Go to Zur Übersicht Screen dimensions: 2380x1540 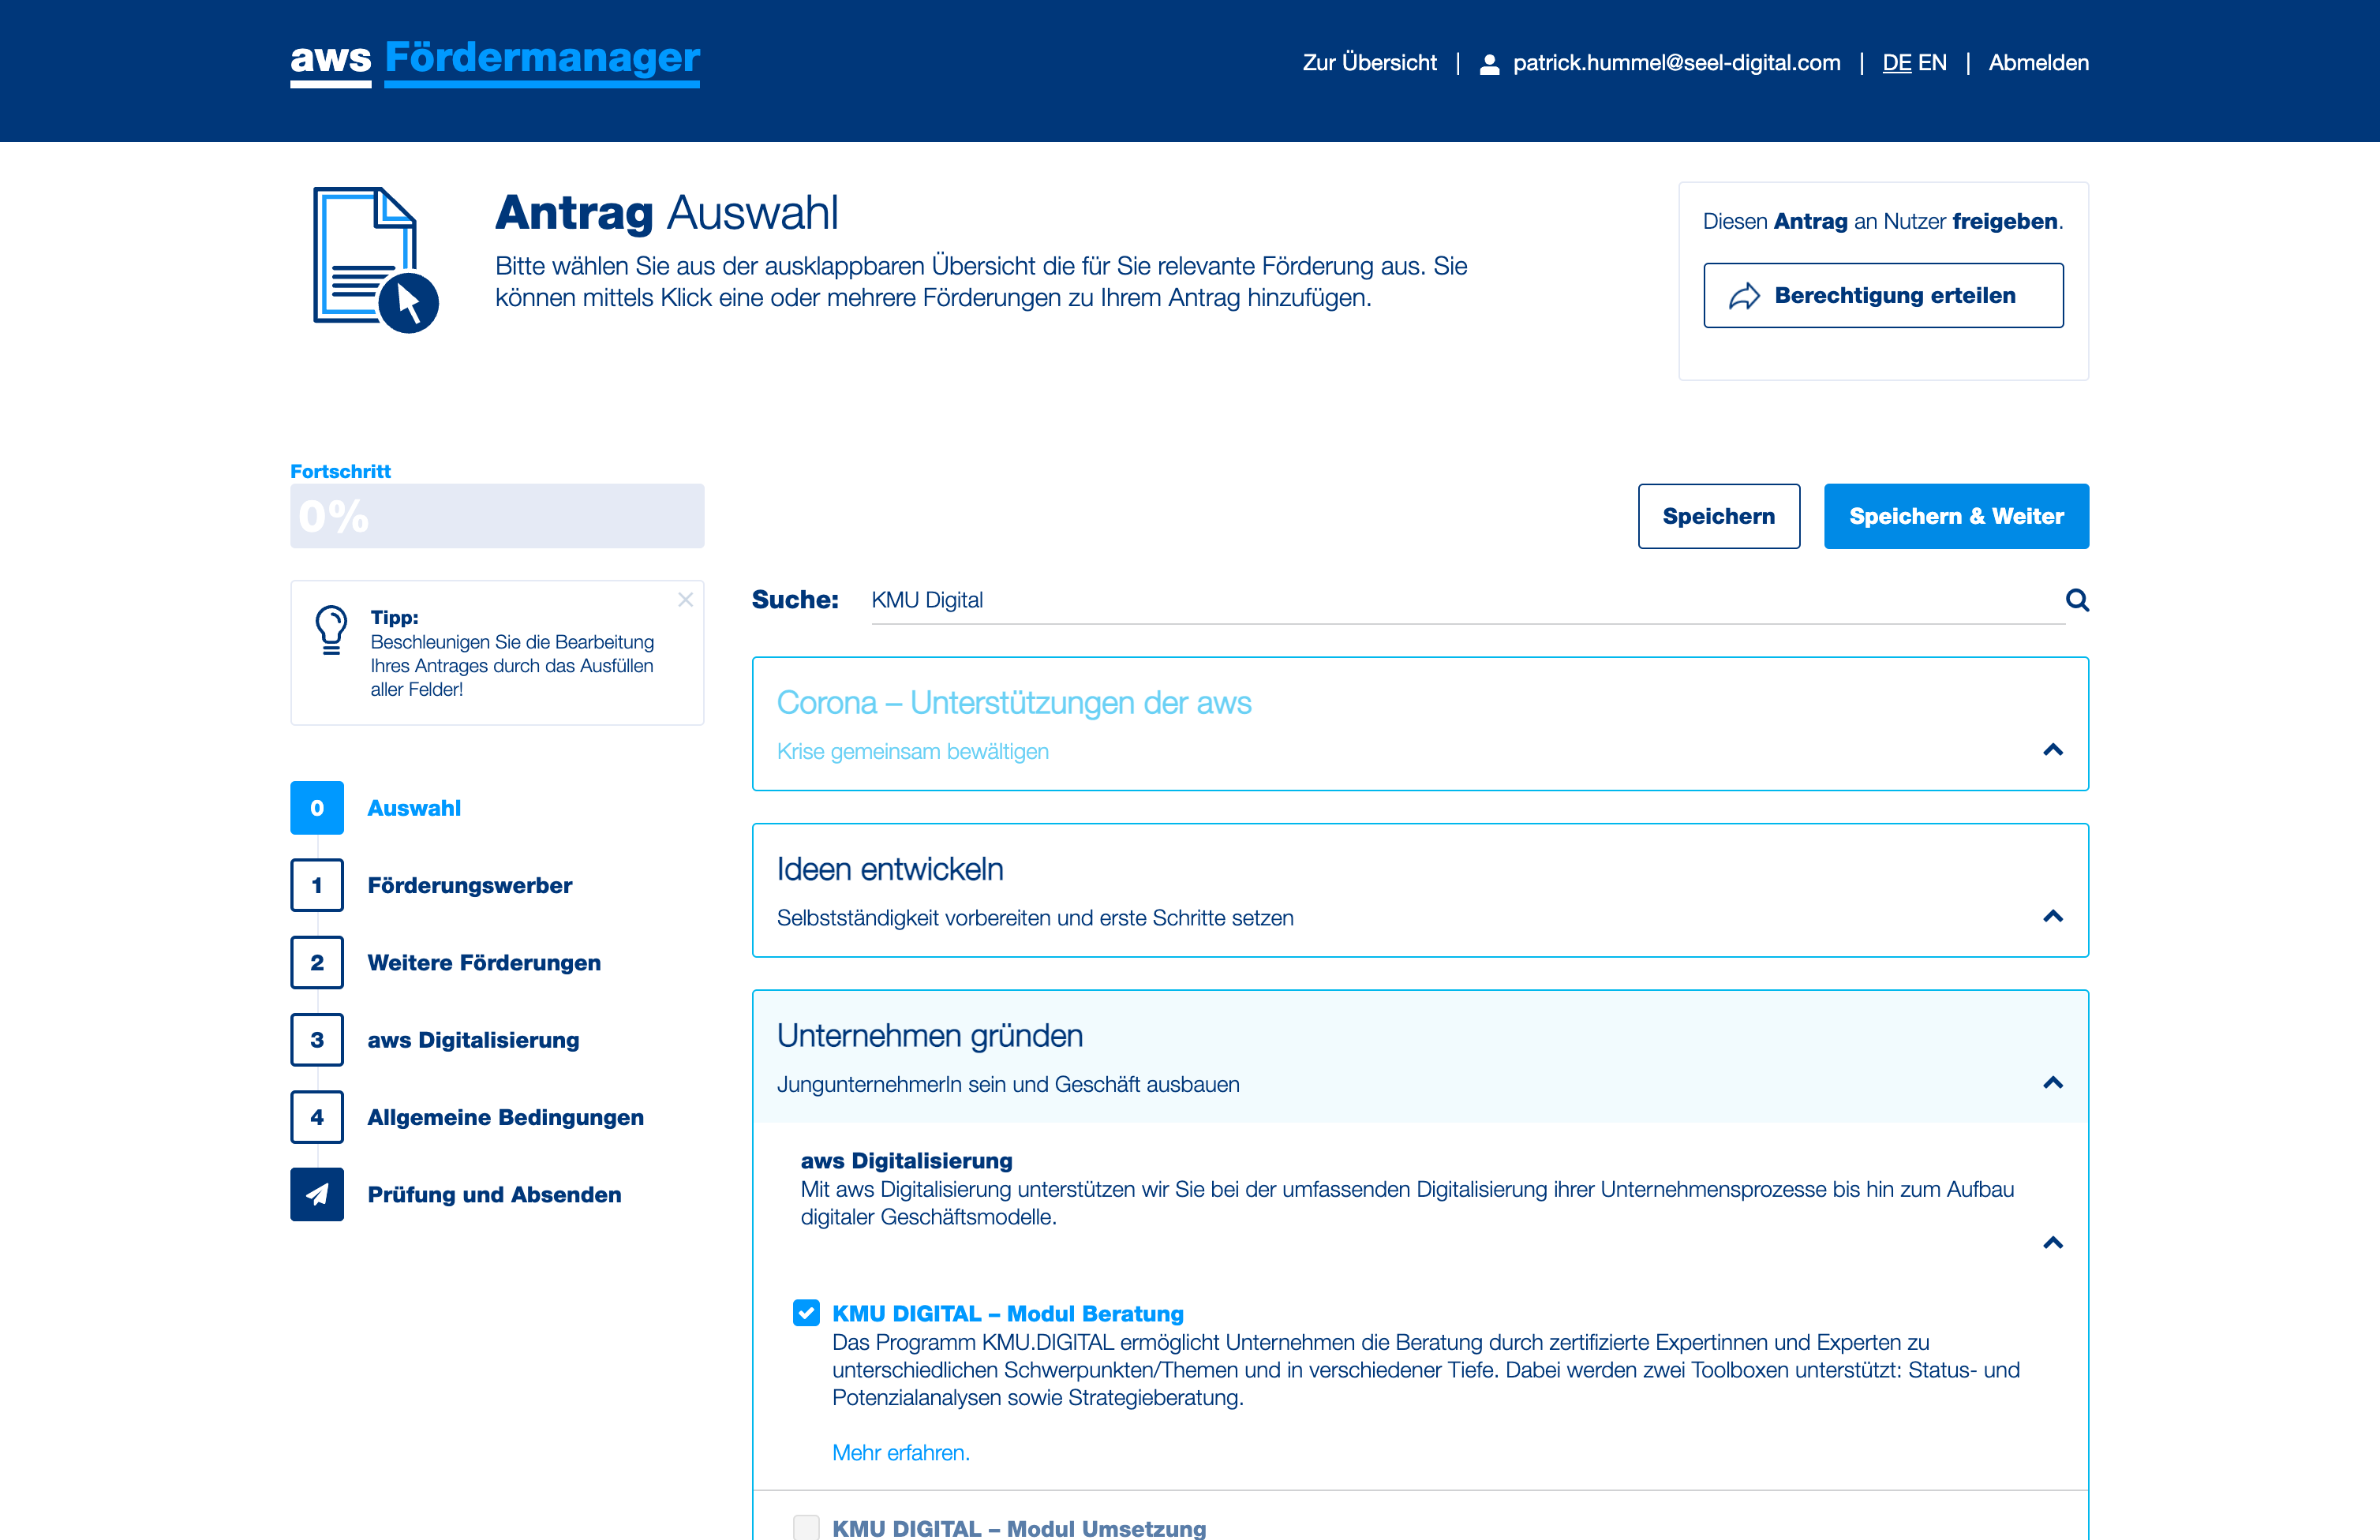[1369, 63]
